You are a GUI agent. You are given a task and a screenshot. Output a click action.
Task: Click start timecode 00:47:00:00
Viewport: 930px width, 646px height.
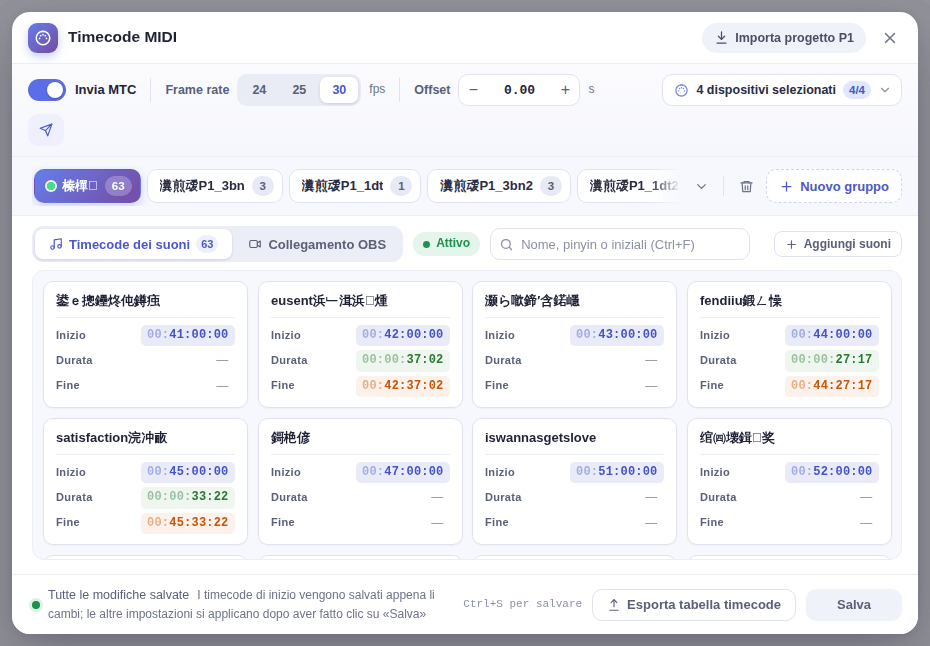[403, 472]
